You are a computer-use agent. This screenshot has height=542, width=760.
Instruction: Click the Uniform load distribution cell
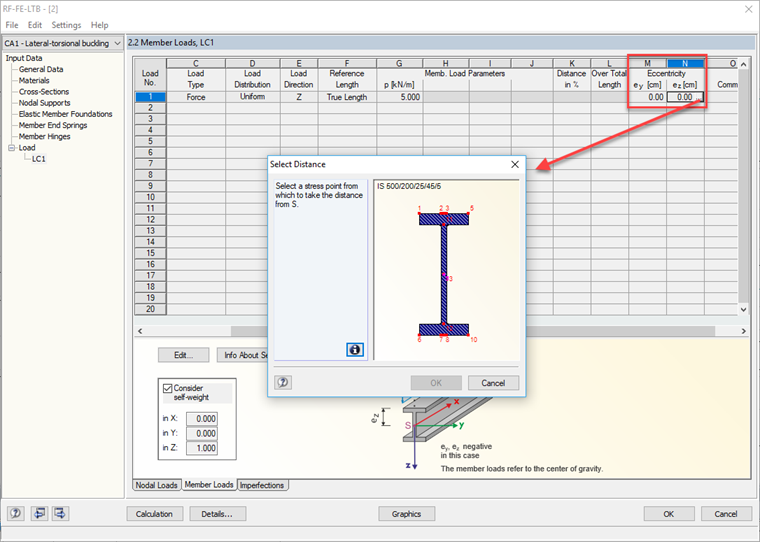click(253, 97)
